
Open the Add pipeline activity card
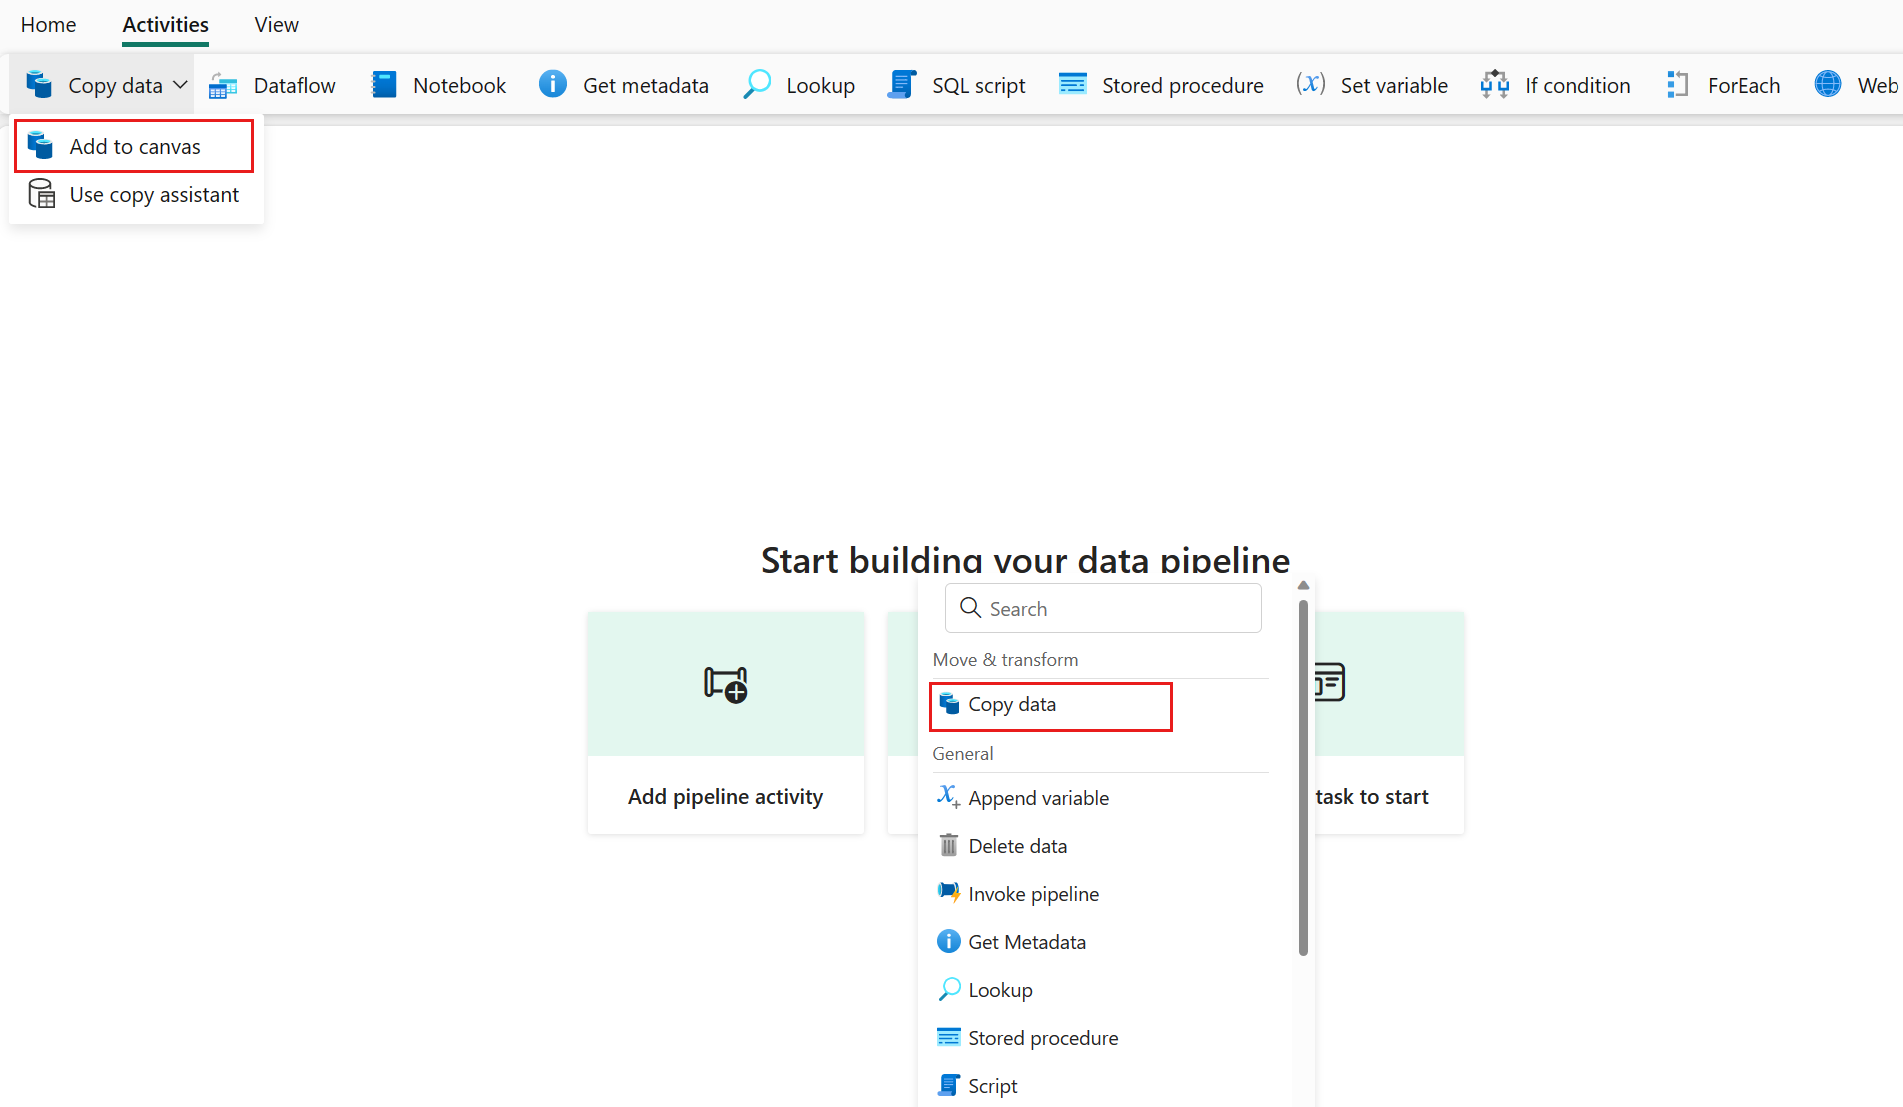(726, 723)
